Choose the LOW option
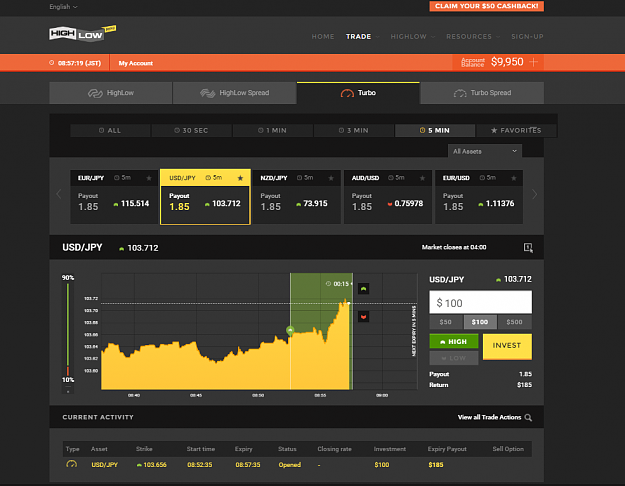Viewport: 625px width, 486px height. [454, 358]
